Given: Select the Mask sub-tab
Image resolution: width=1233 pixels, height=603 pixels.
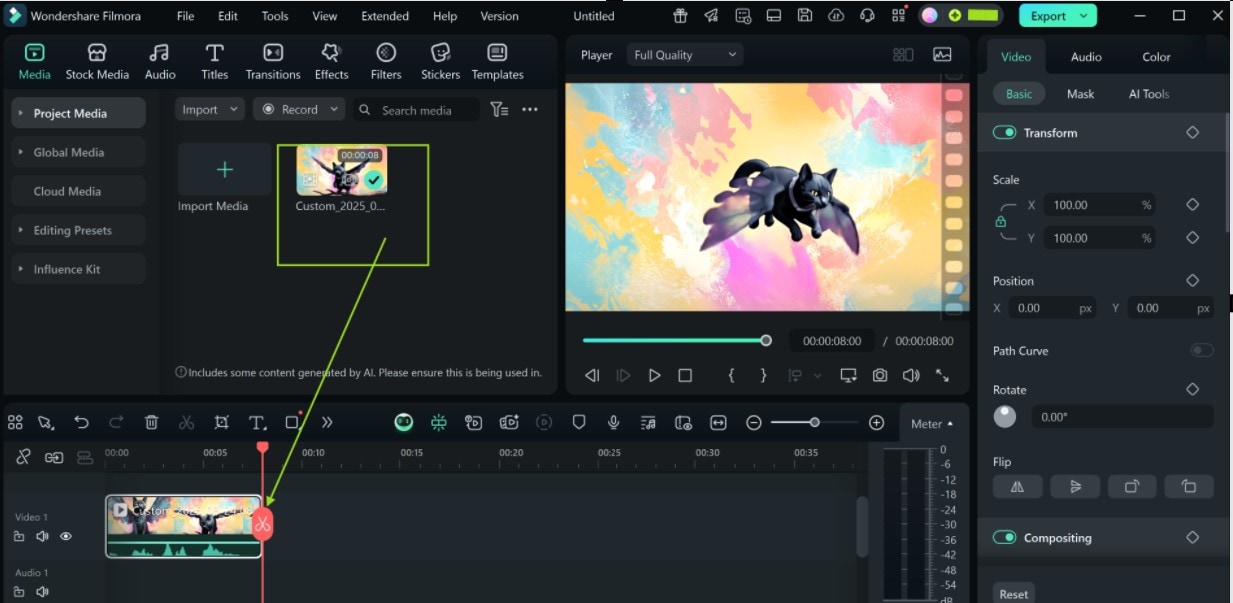Looking at the screenshot, I should 1080,94.
